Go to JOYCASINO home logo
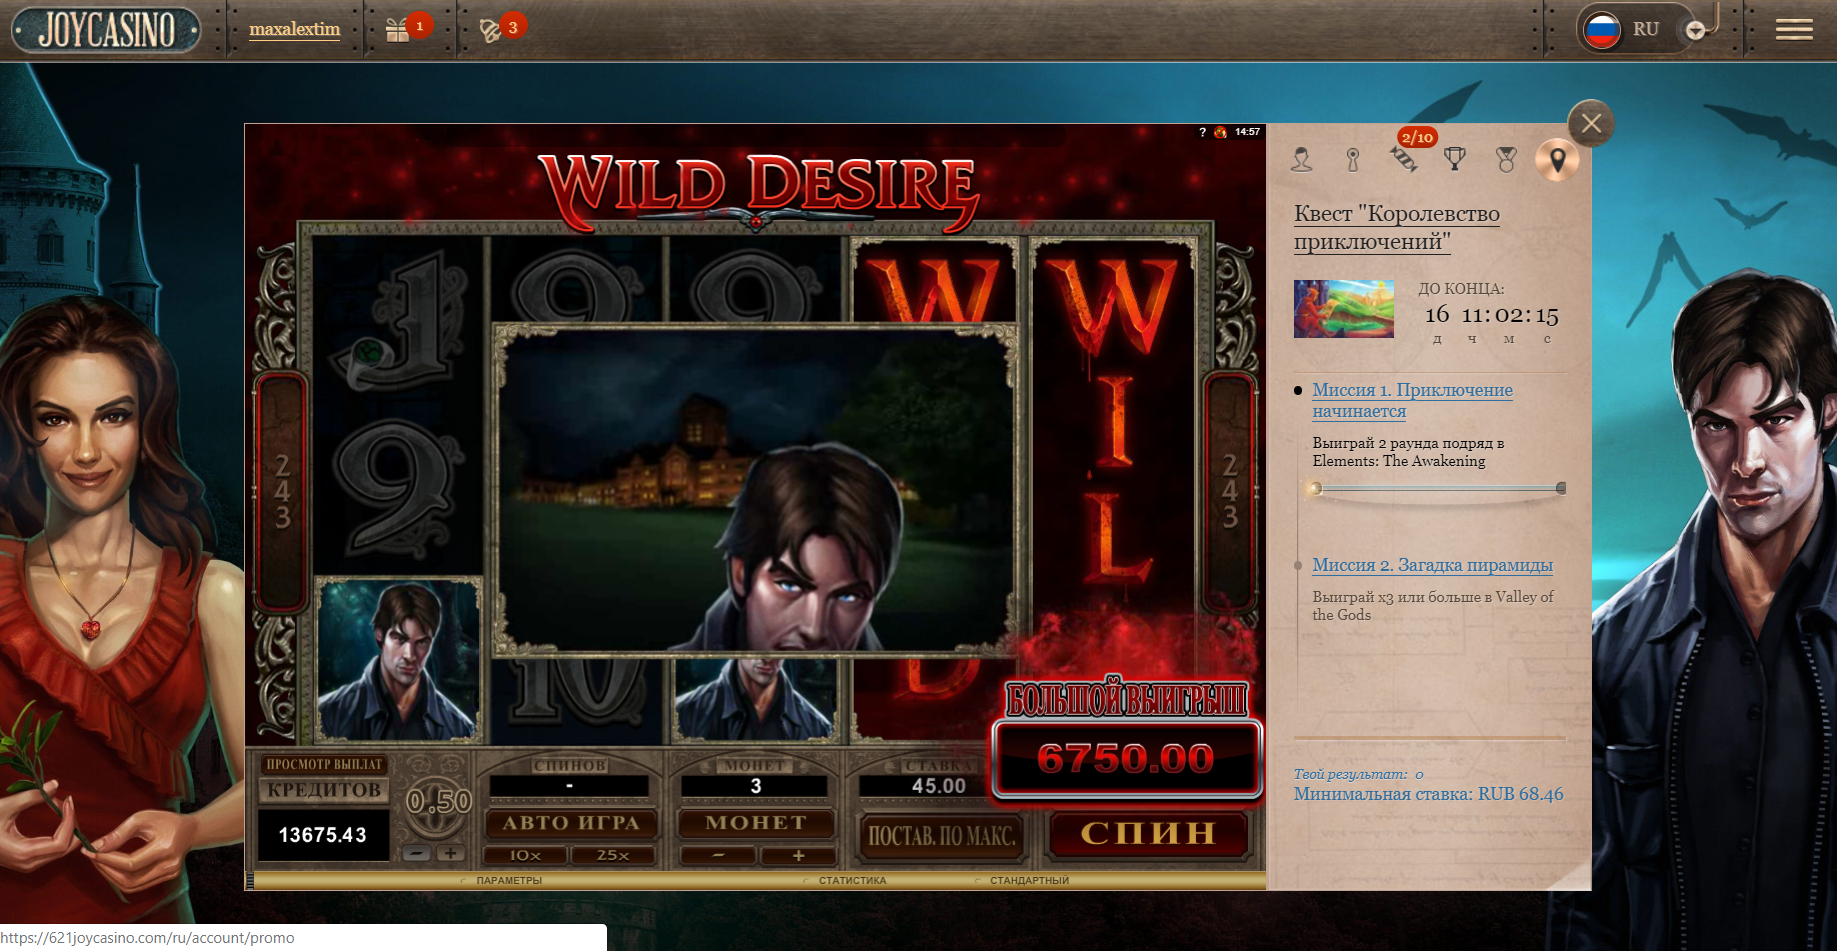This screenshot has width=1837, height=951. 106,30
